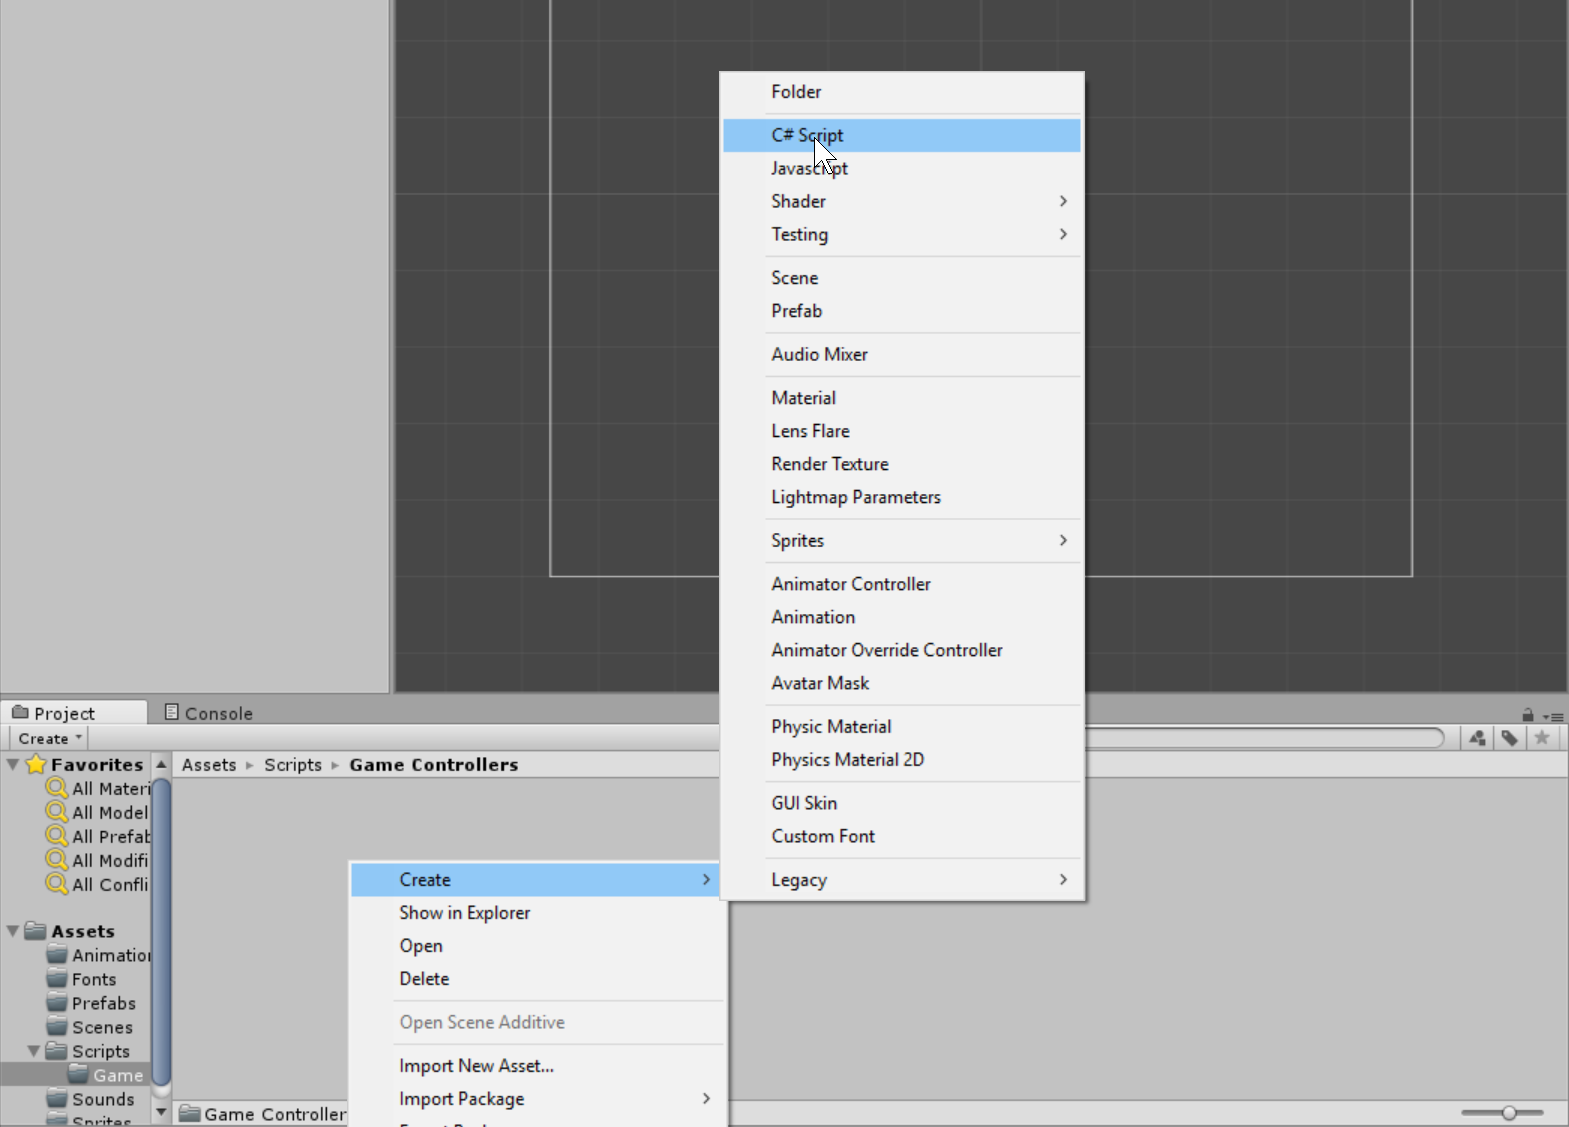This screenshot has width=1569, height=1127.
Task: Open the Project panel options menu icon
Action: pos(1553,716)
